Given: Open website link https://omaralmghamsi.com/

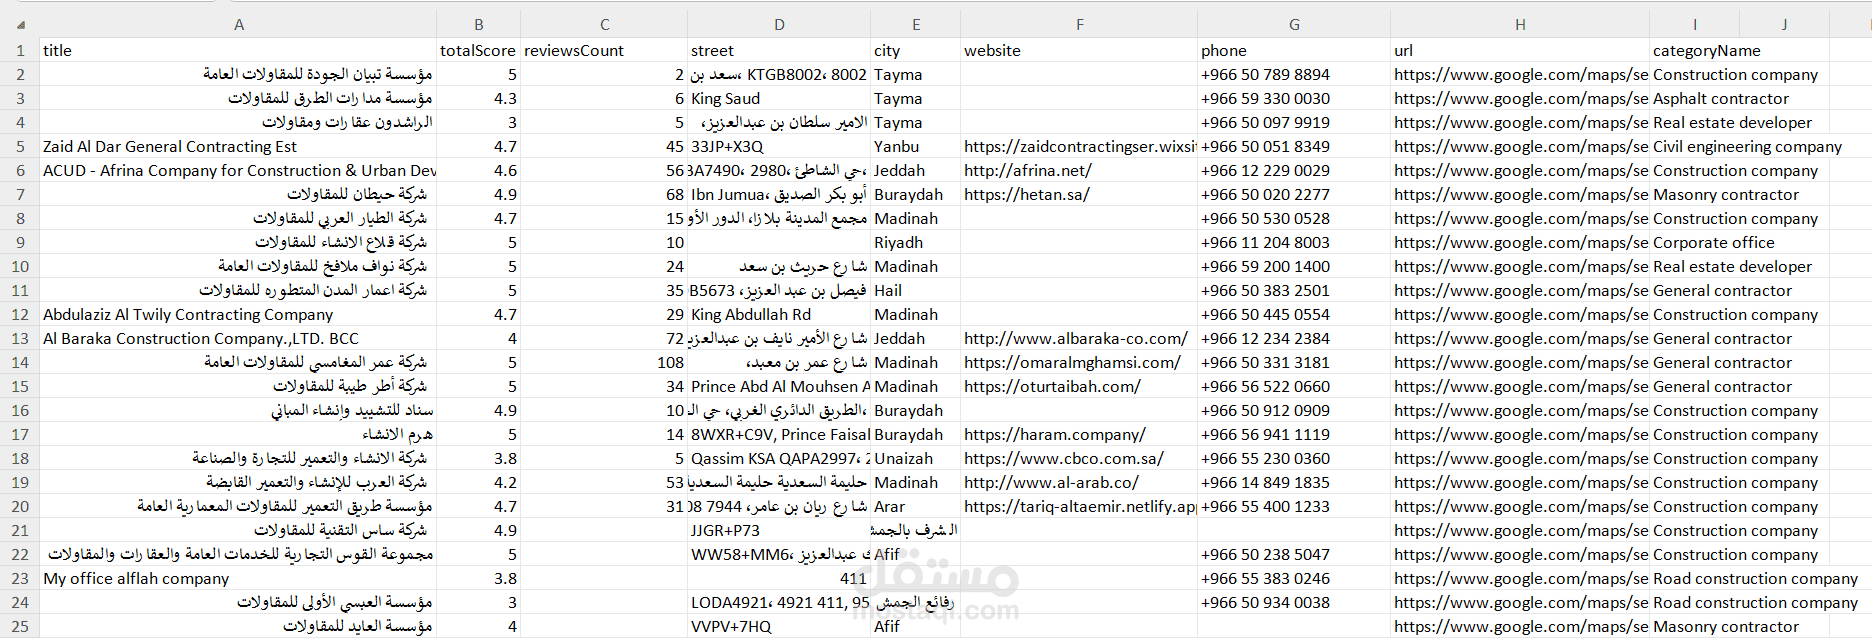Looking at the screenshot, I should tap(1072, 363).
